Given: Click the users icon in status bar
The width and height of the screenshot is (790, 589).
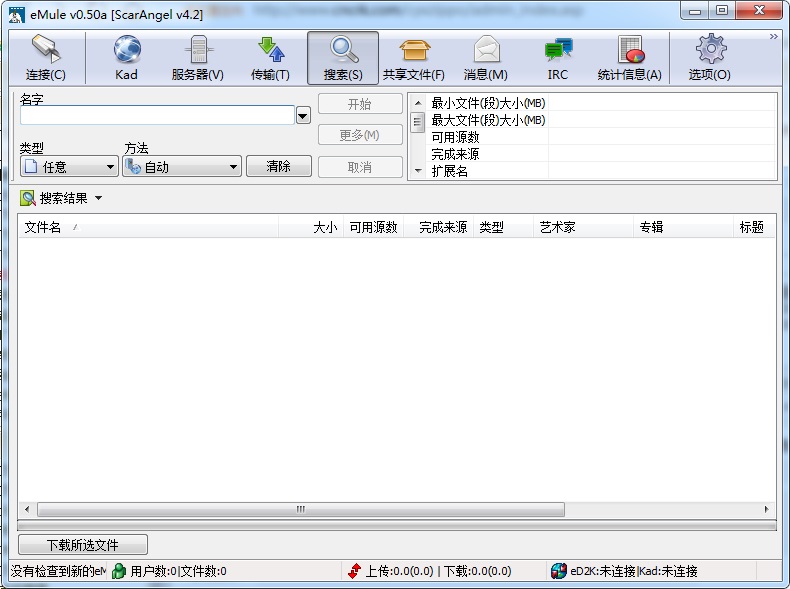Looking at the screenshot, I should pos(119,571).
